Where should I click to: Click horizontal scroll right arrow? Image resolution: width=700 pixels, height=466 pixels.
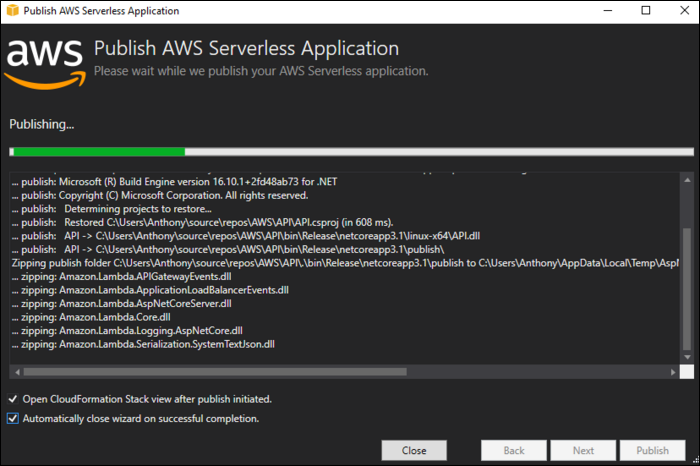coord(673,372)
